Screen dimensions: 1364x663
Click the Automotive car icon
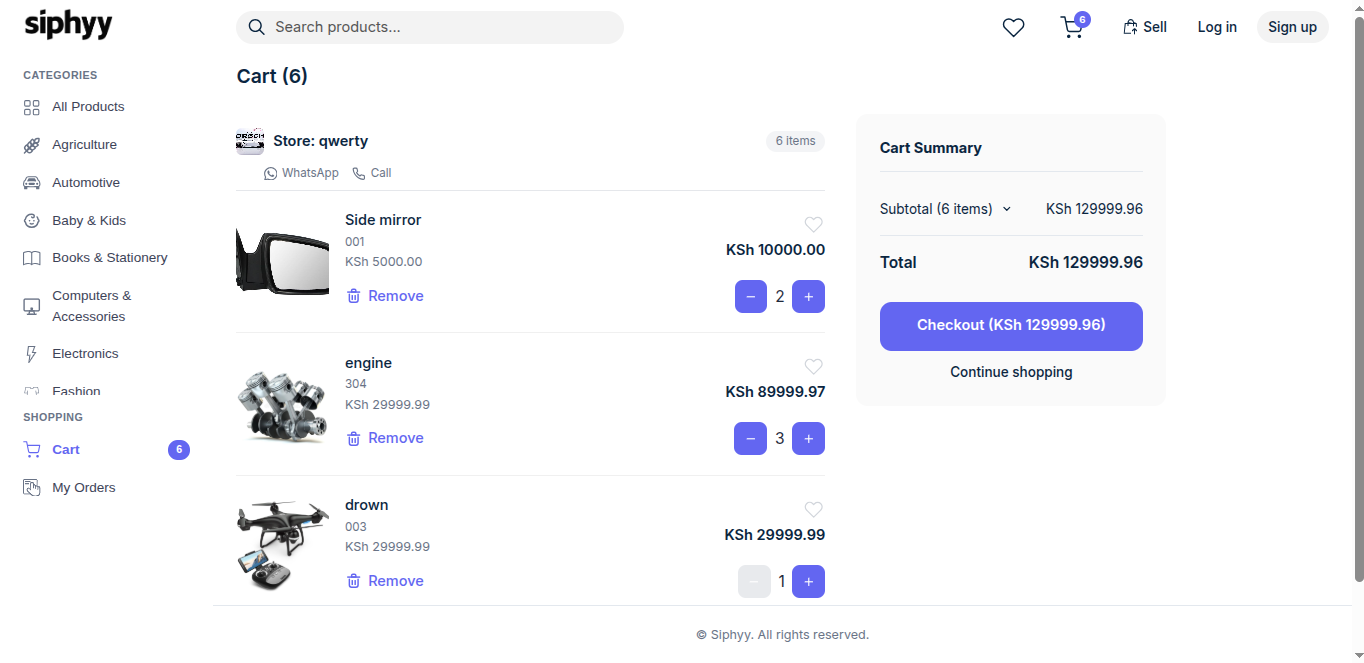[x=32, y=183]
